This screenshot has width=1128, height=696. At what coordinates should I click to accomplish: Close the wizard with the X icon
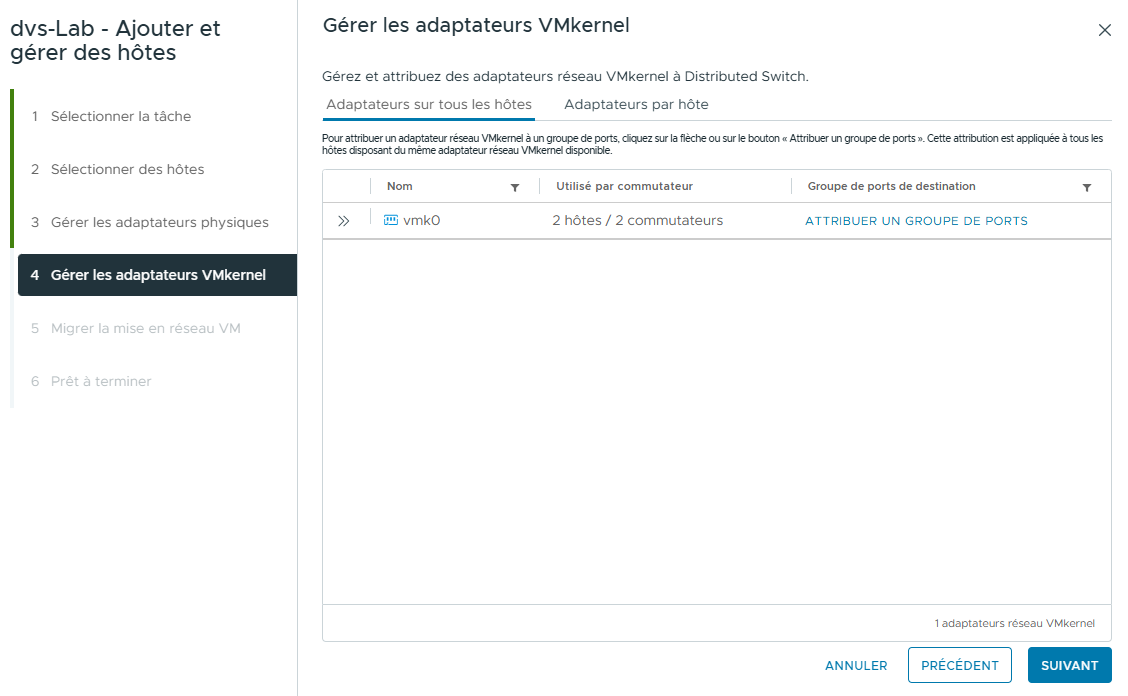coord(1105,30)
